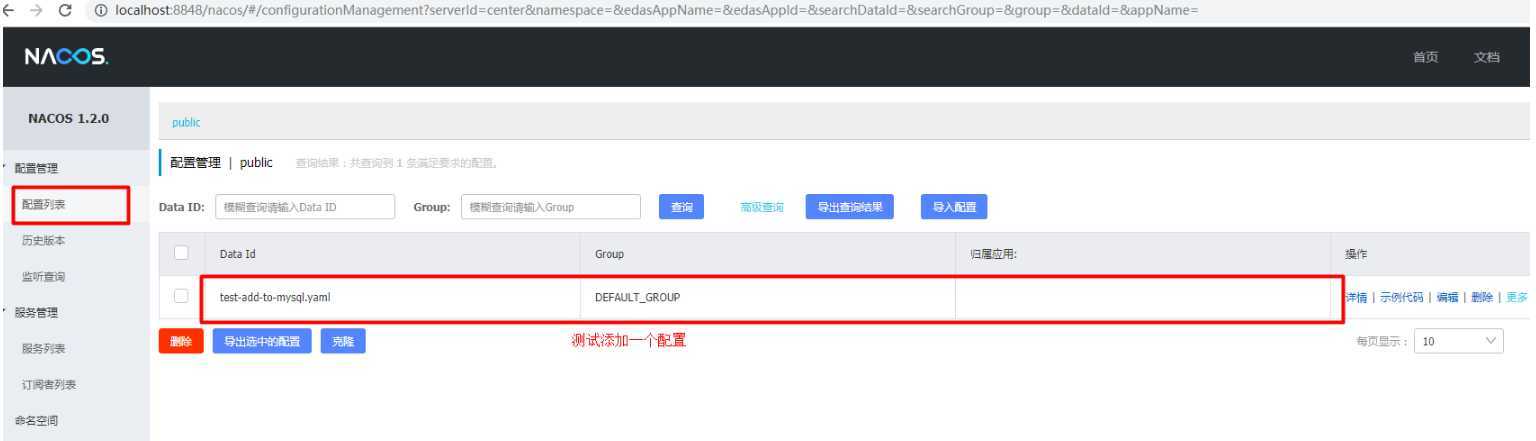Click 导出选中的配置 button
Image resolution: width=1536 pixels, height=441 pixels.
coord(262,341)
